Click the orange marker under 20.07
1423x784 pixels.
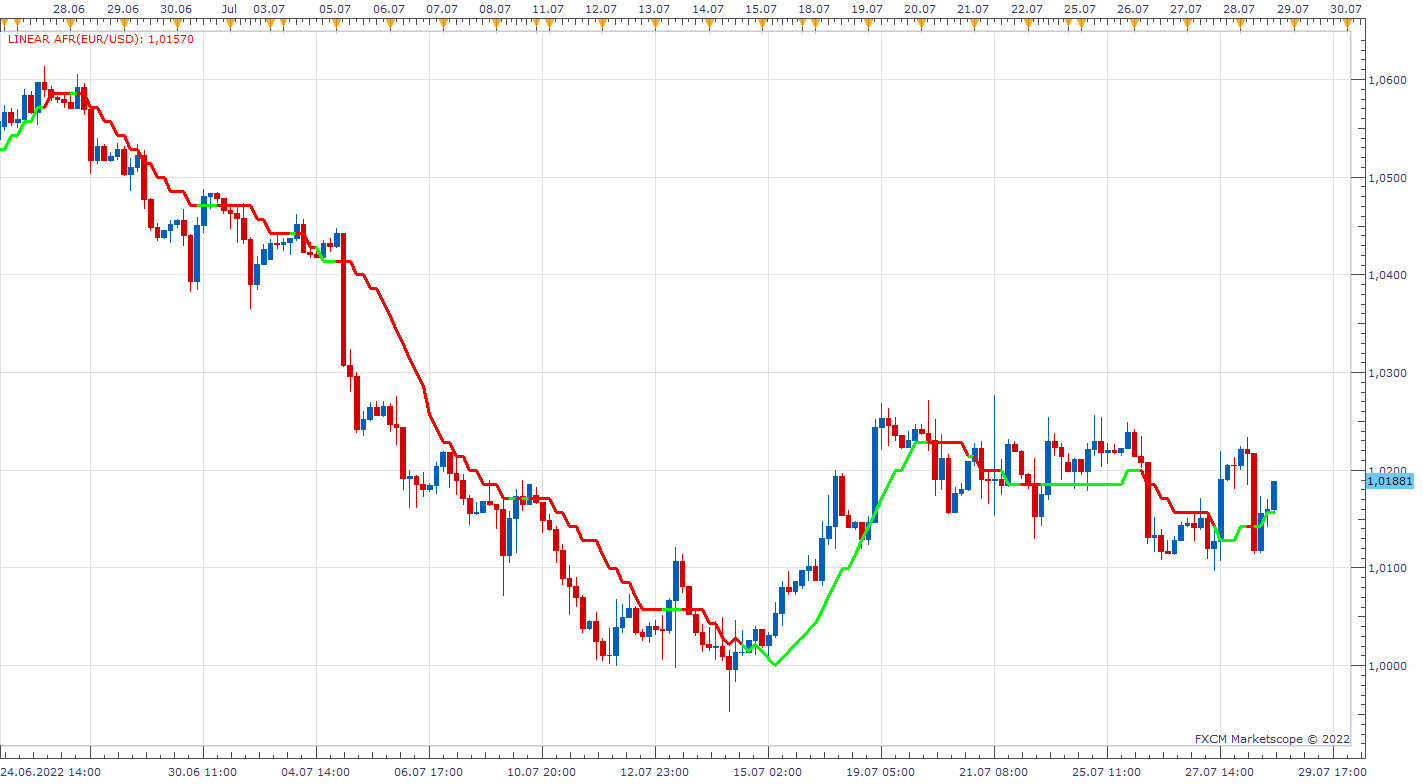coord(920,23)
